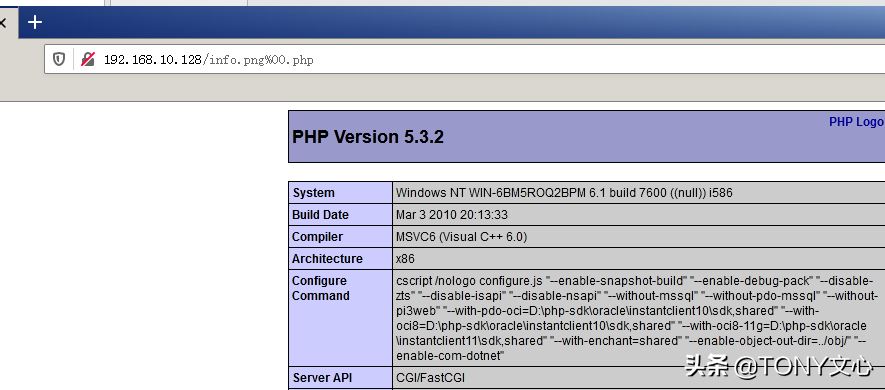Click the PHP Logo image link
The width and height of the screenshot is (885, 390).
[x=856, y=122]
